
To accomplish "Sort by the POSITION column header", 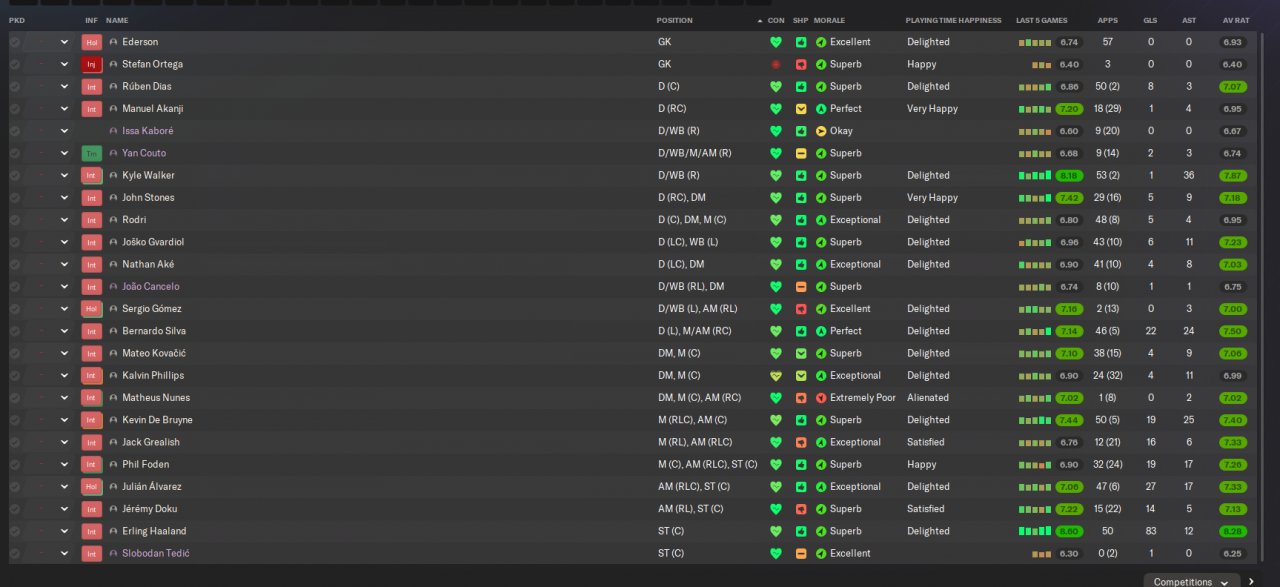I will [x=674, y=20].
